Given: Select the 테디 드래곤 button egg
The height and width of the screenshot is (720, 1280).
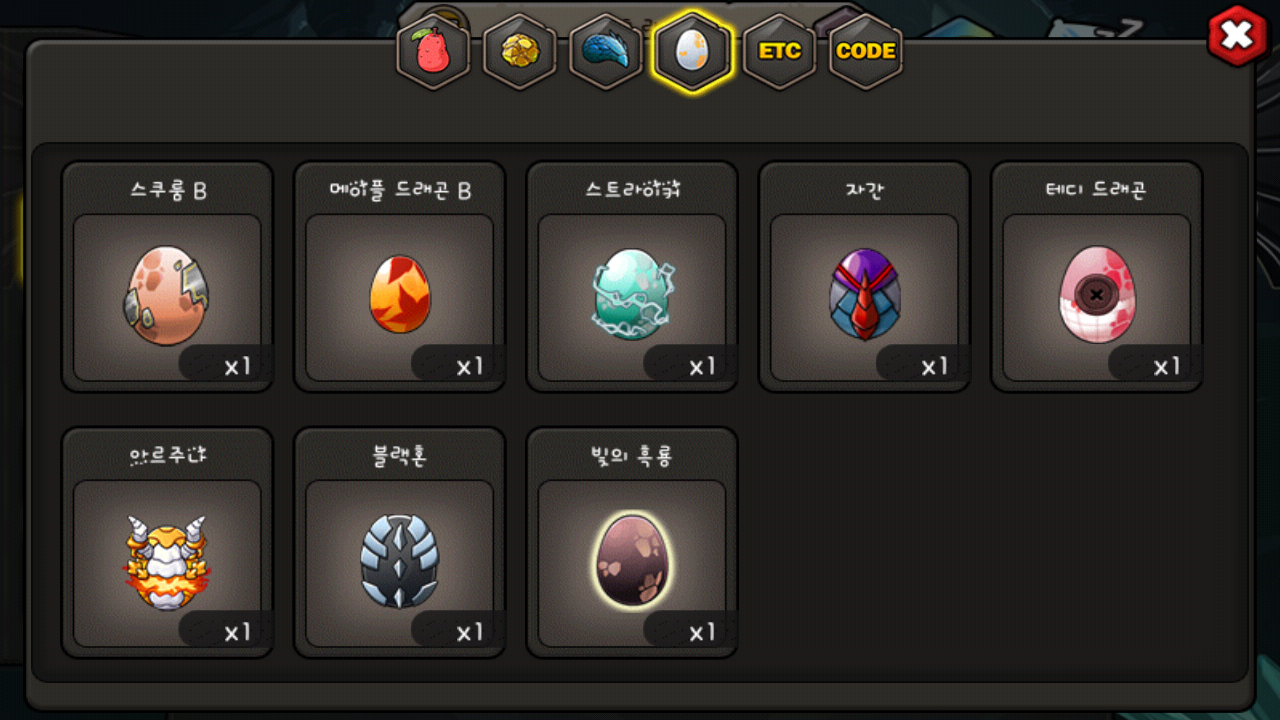Looking at the screenshot, I should point(1096,296).
